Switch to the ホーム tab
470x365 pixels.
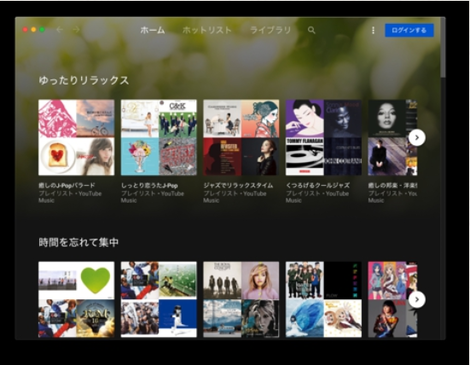tap(153, 30)
